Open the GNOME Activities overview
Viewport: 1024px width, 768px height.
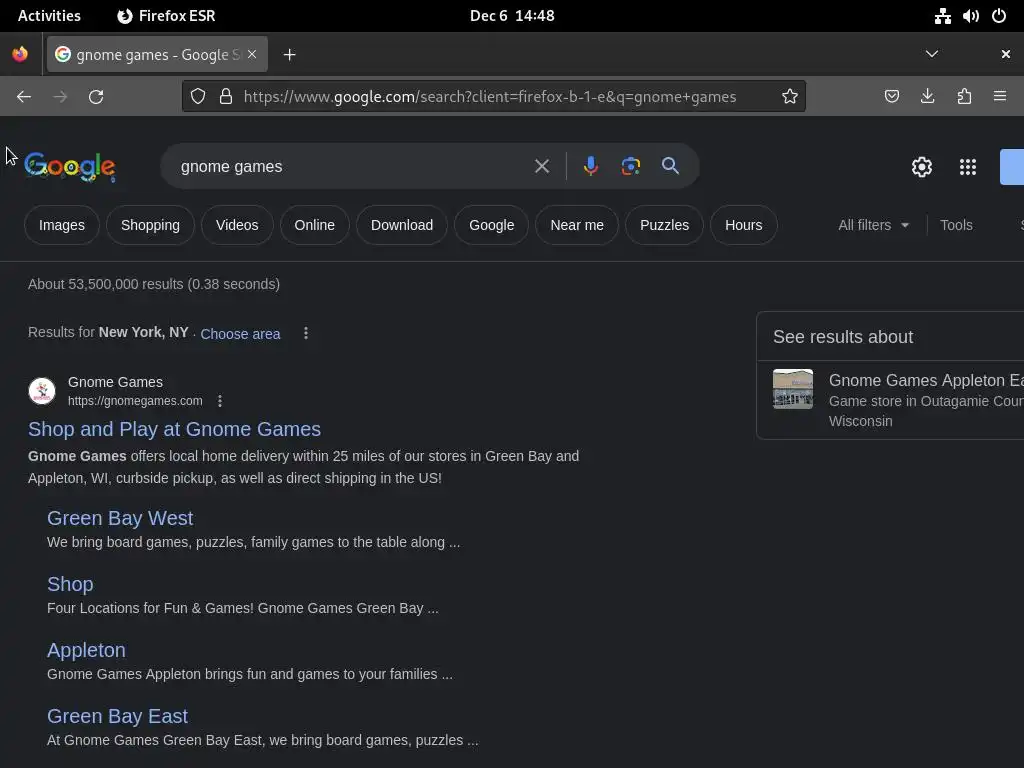pos(49,16)
